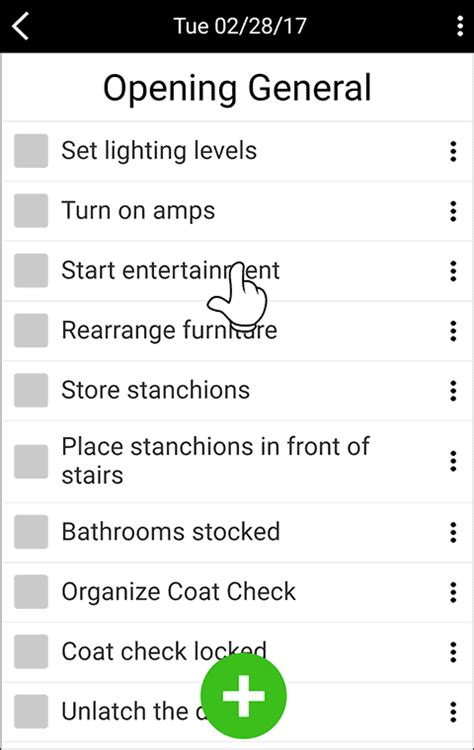The image size is (474, 750).
Task: Open options for Start entertainment
Action: [x=453, y=271]
